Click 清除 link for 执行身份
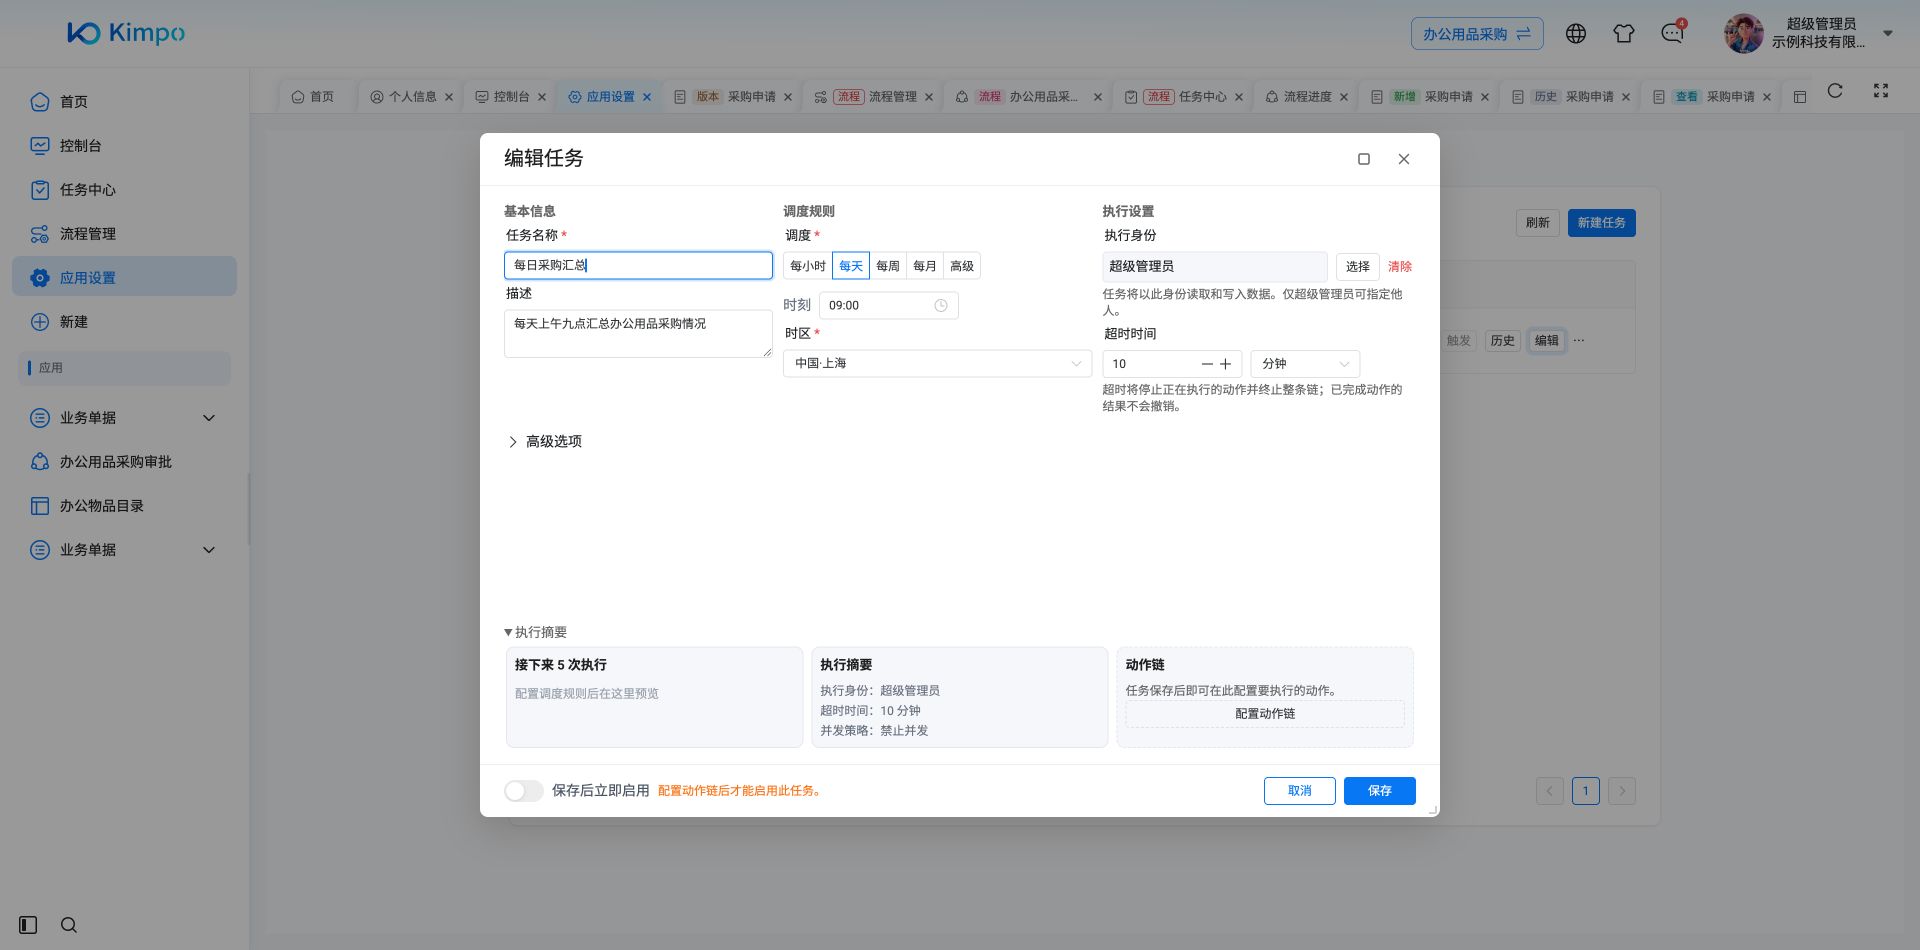 pyautogui.click(x=1400, y=267)
